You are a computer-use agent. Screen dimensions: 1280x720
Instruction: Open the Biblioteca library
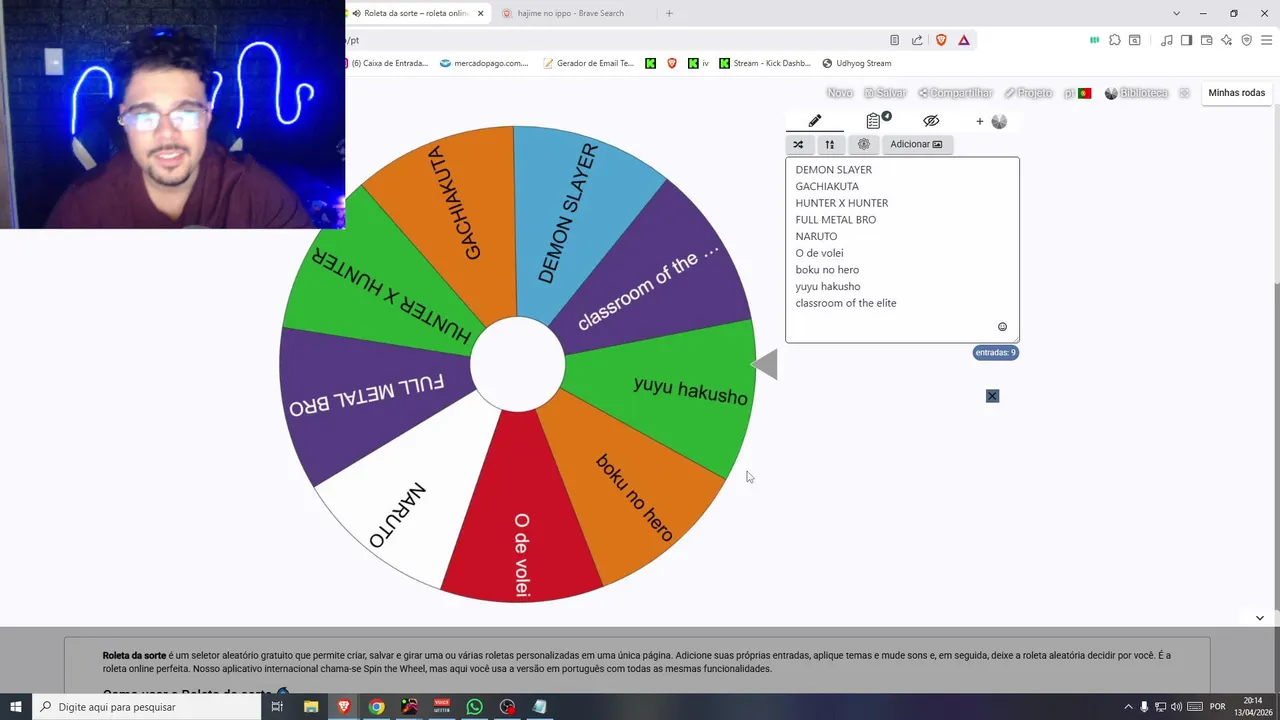[1136, 93]
